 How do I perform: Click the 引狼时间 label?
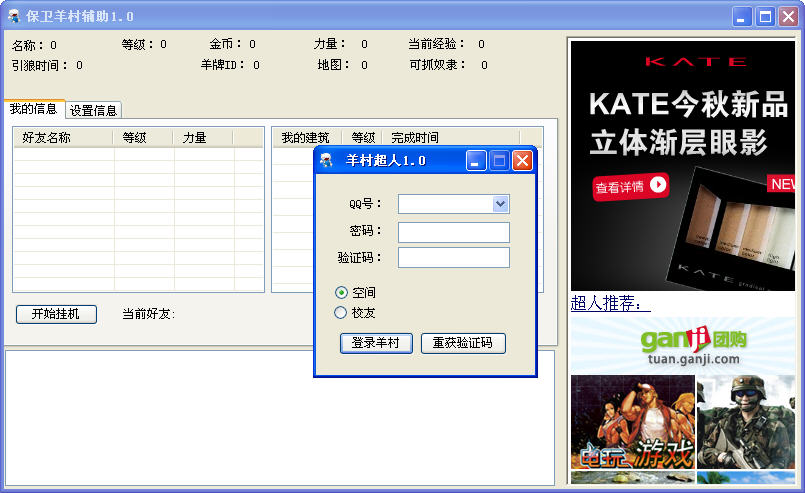[x=39, y=65]
